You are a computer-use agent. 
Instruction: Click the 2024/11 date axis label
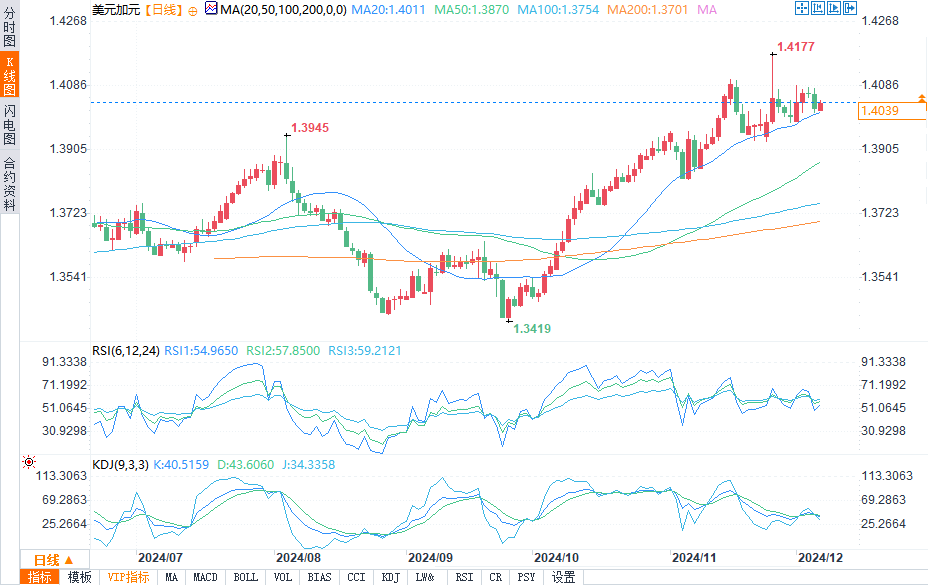[x=694, y=558]
